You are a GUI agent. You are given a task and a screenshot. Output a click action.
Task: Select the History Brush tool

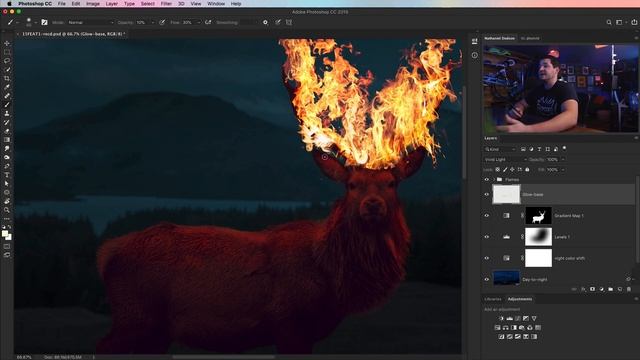tap(7, 122)
